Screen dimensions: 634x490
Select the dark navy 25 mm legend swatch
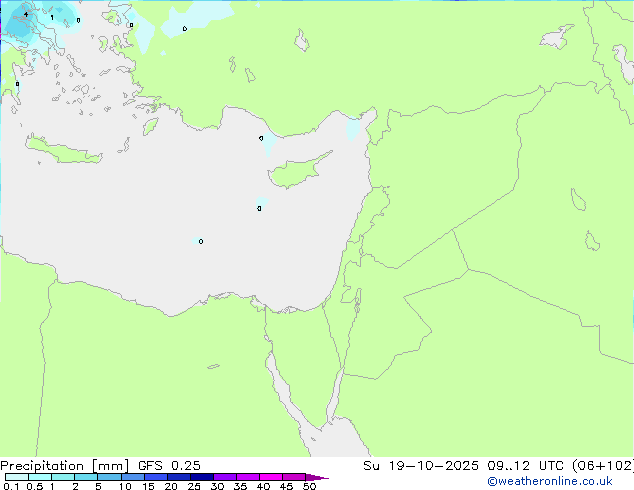202,477
